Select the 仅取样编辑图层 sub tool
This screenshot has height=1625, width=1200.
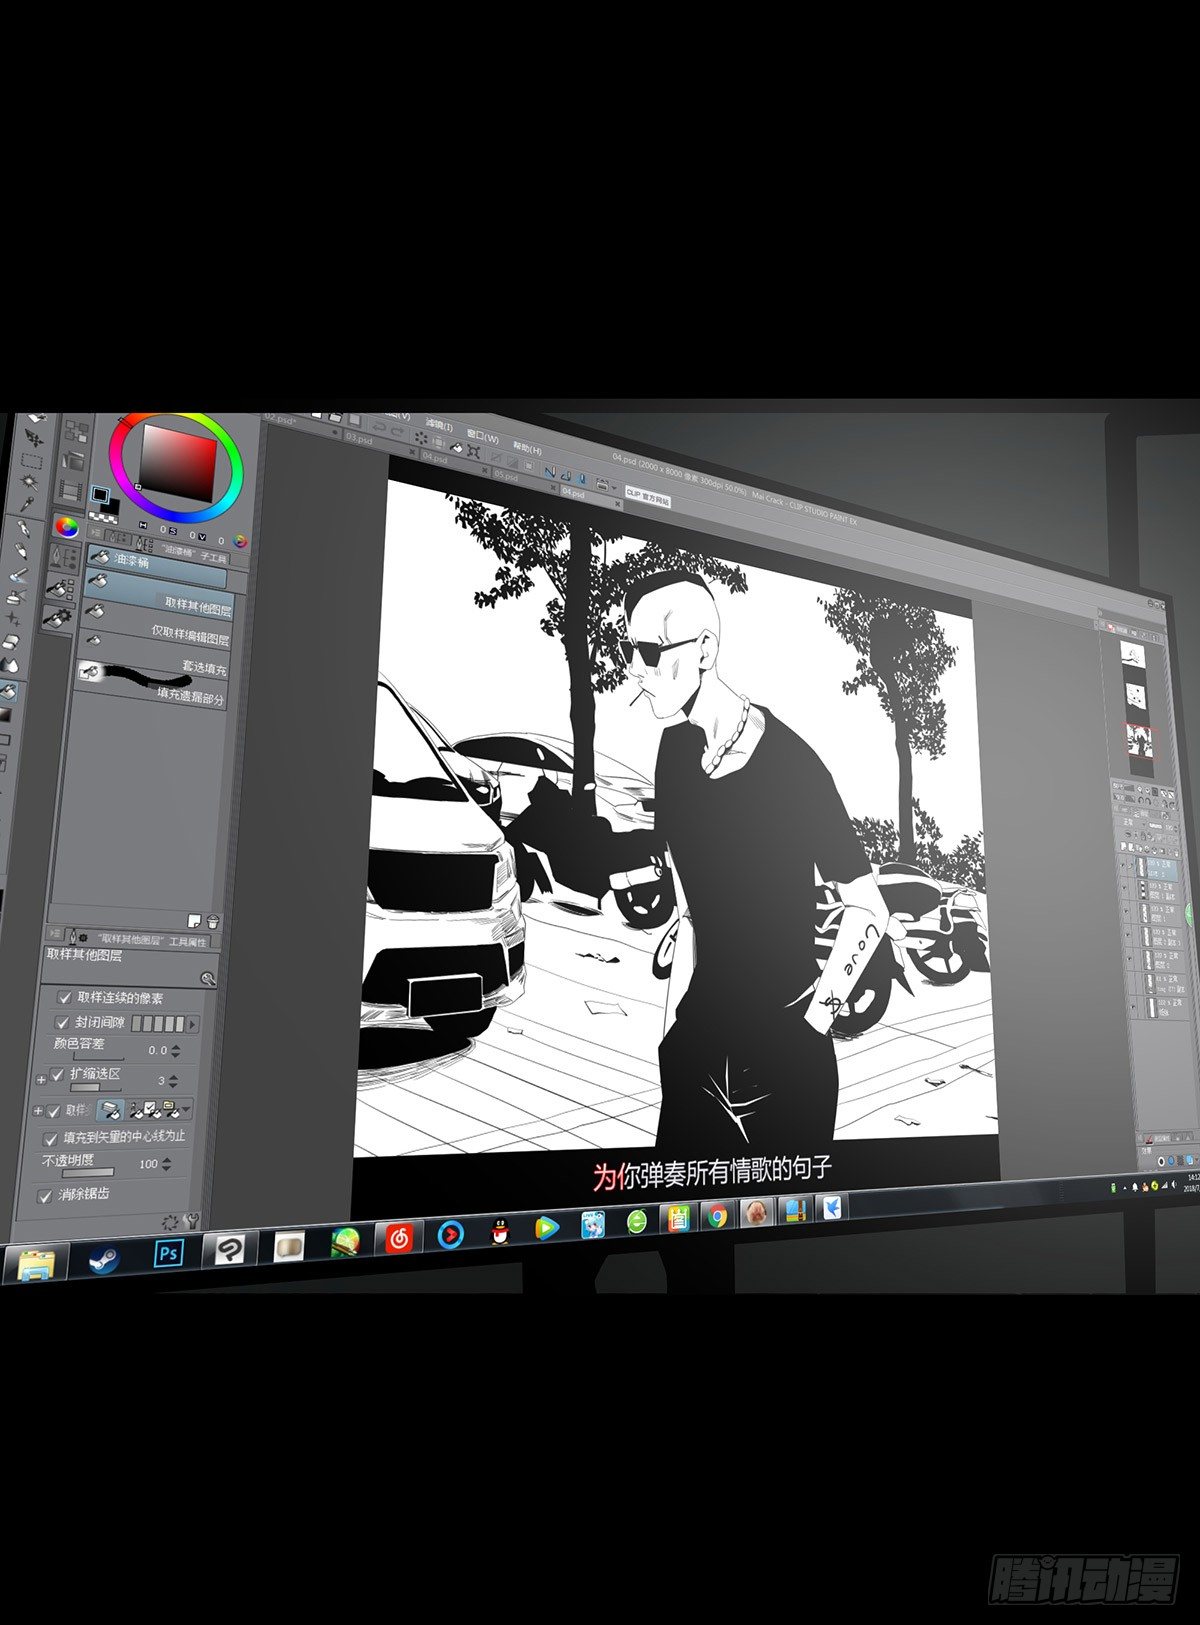tap(190, 637)
